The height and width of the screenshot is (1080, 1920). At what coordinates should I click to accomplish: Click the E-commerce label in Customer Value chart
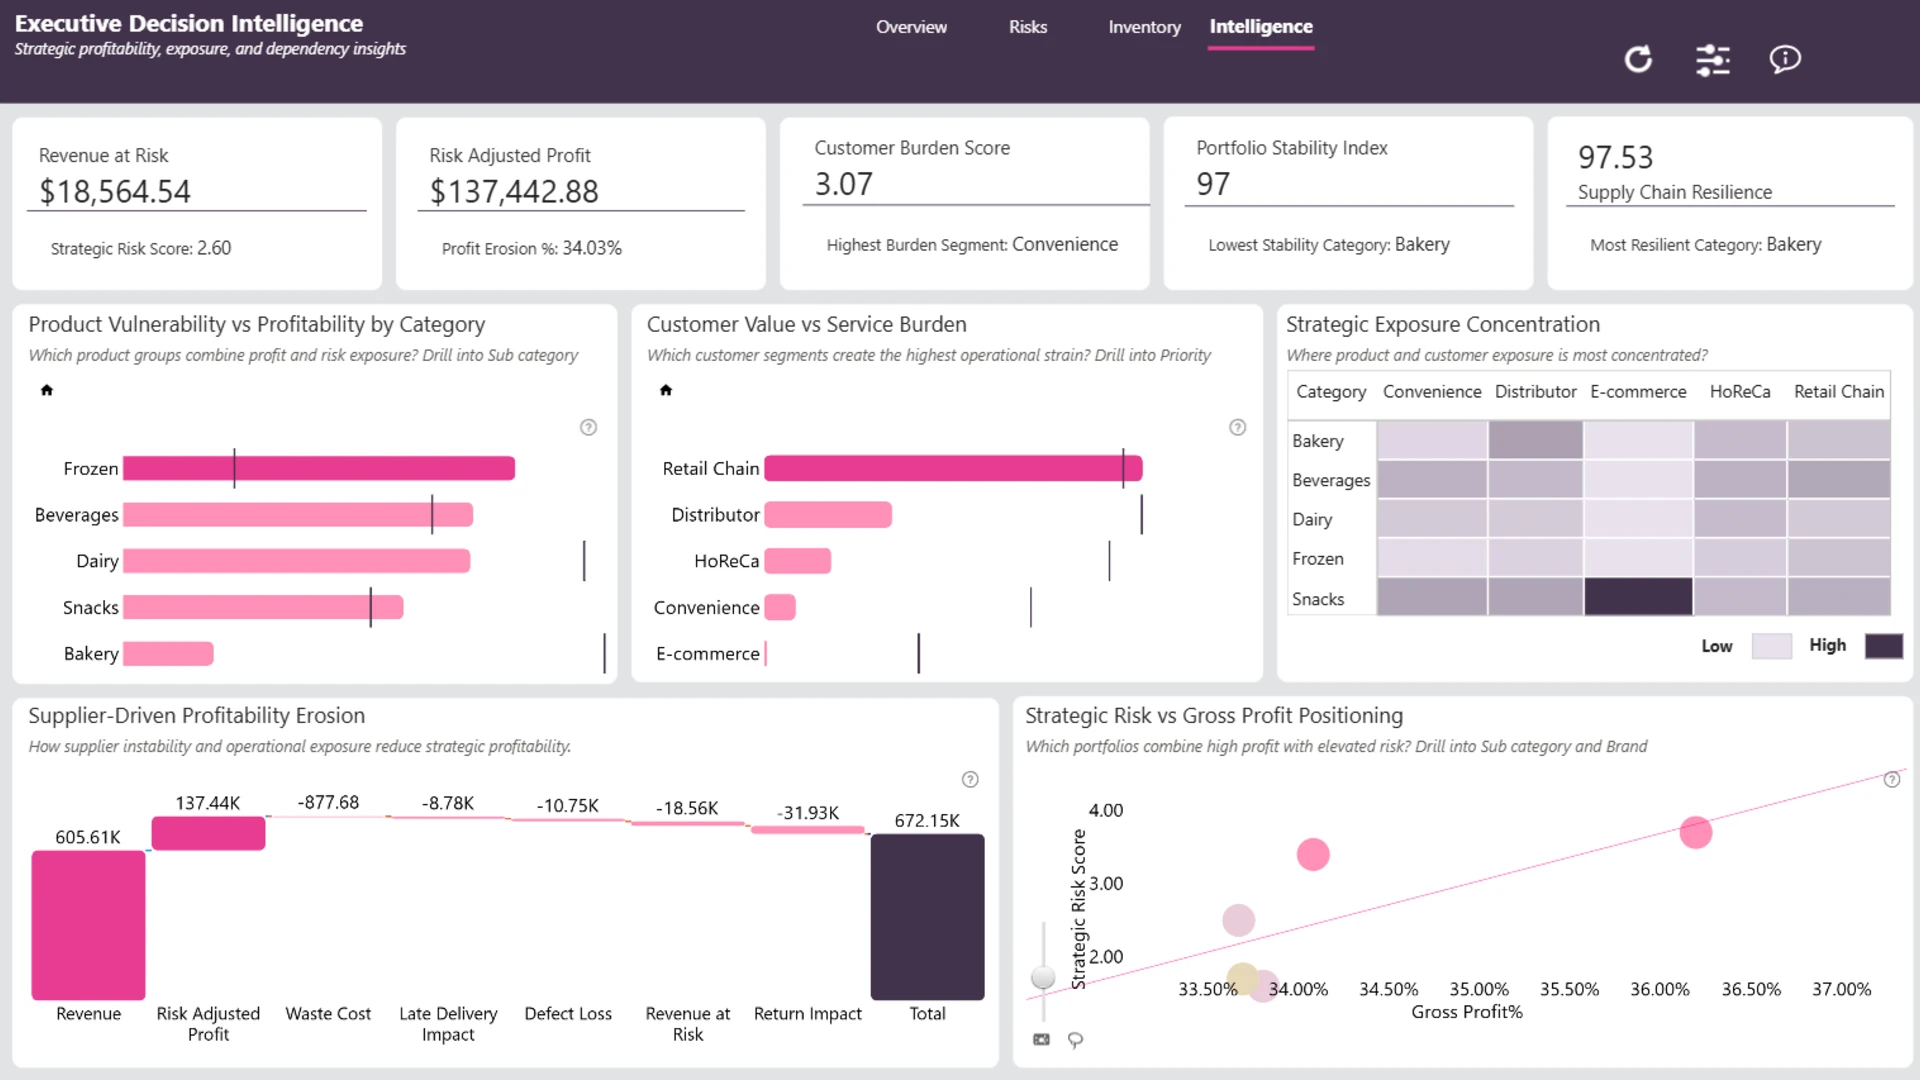pos(708,654)
